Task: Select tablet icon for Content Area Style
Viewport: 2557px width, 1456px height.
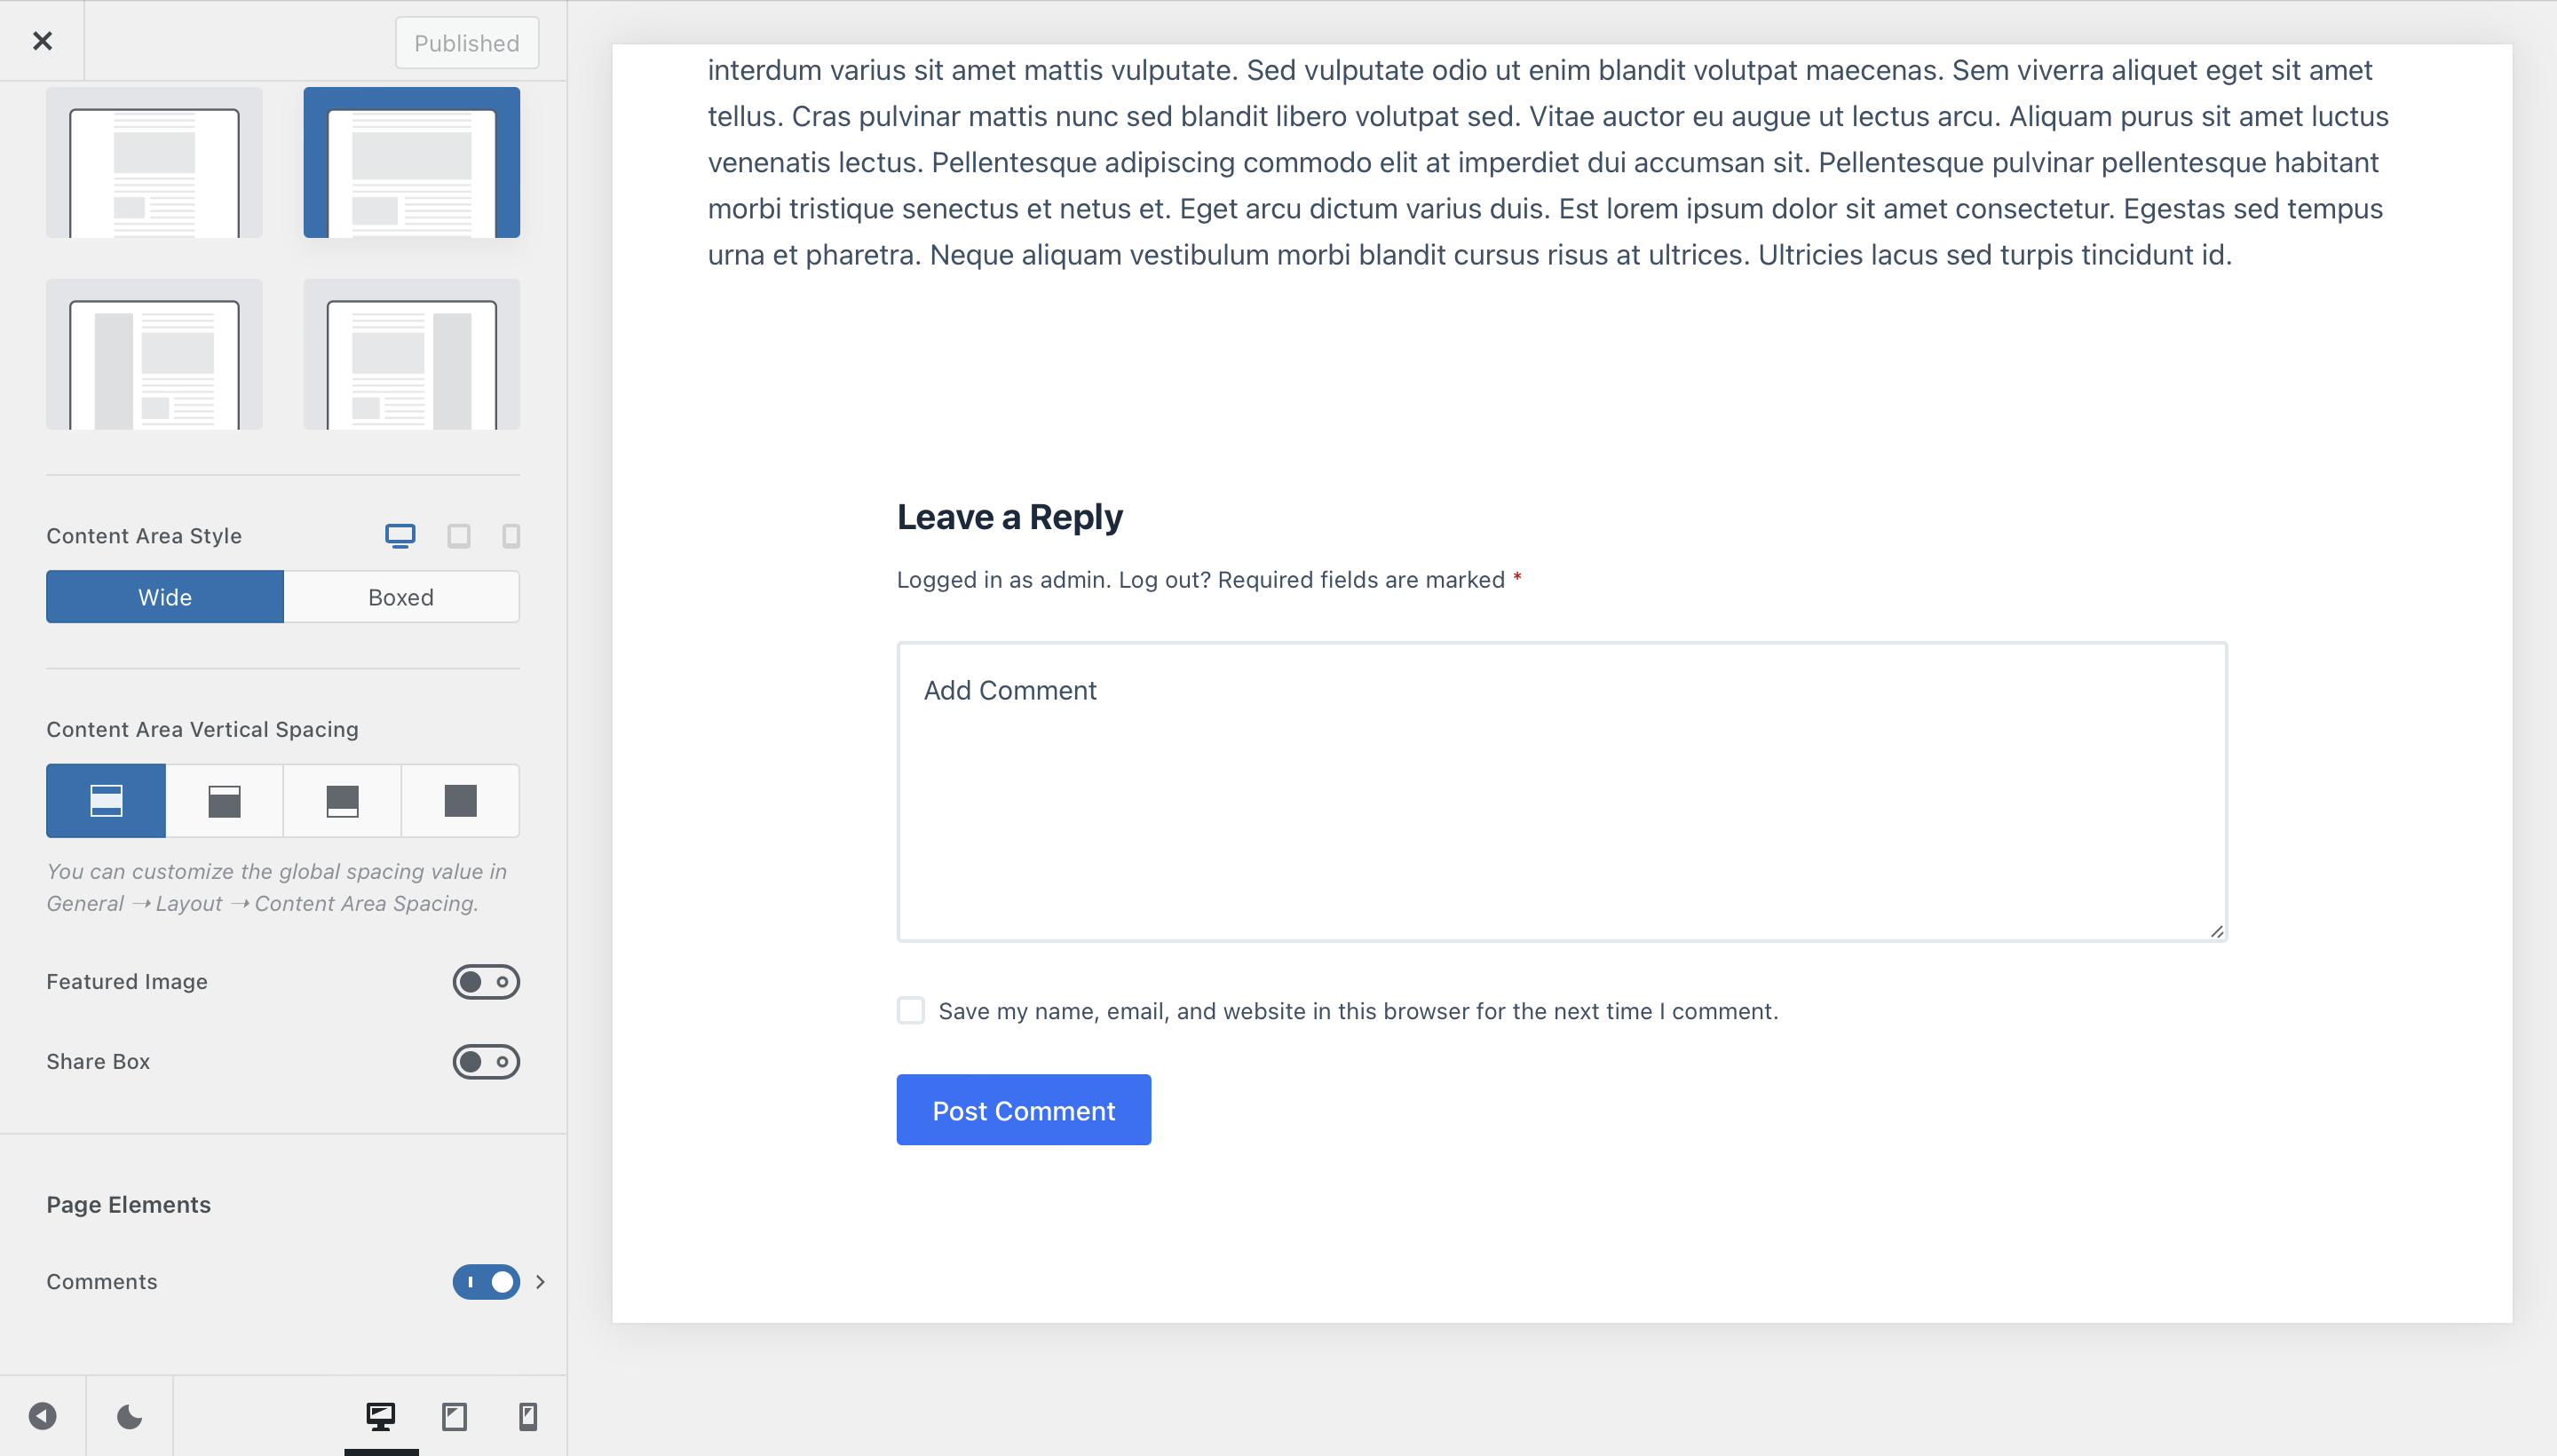Action: (458, 536)
